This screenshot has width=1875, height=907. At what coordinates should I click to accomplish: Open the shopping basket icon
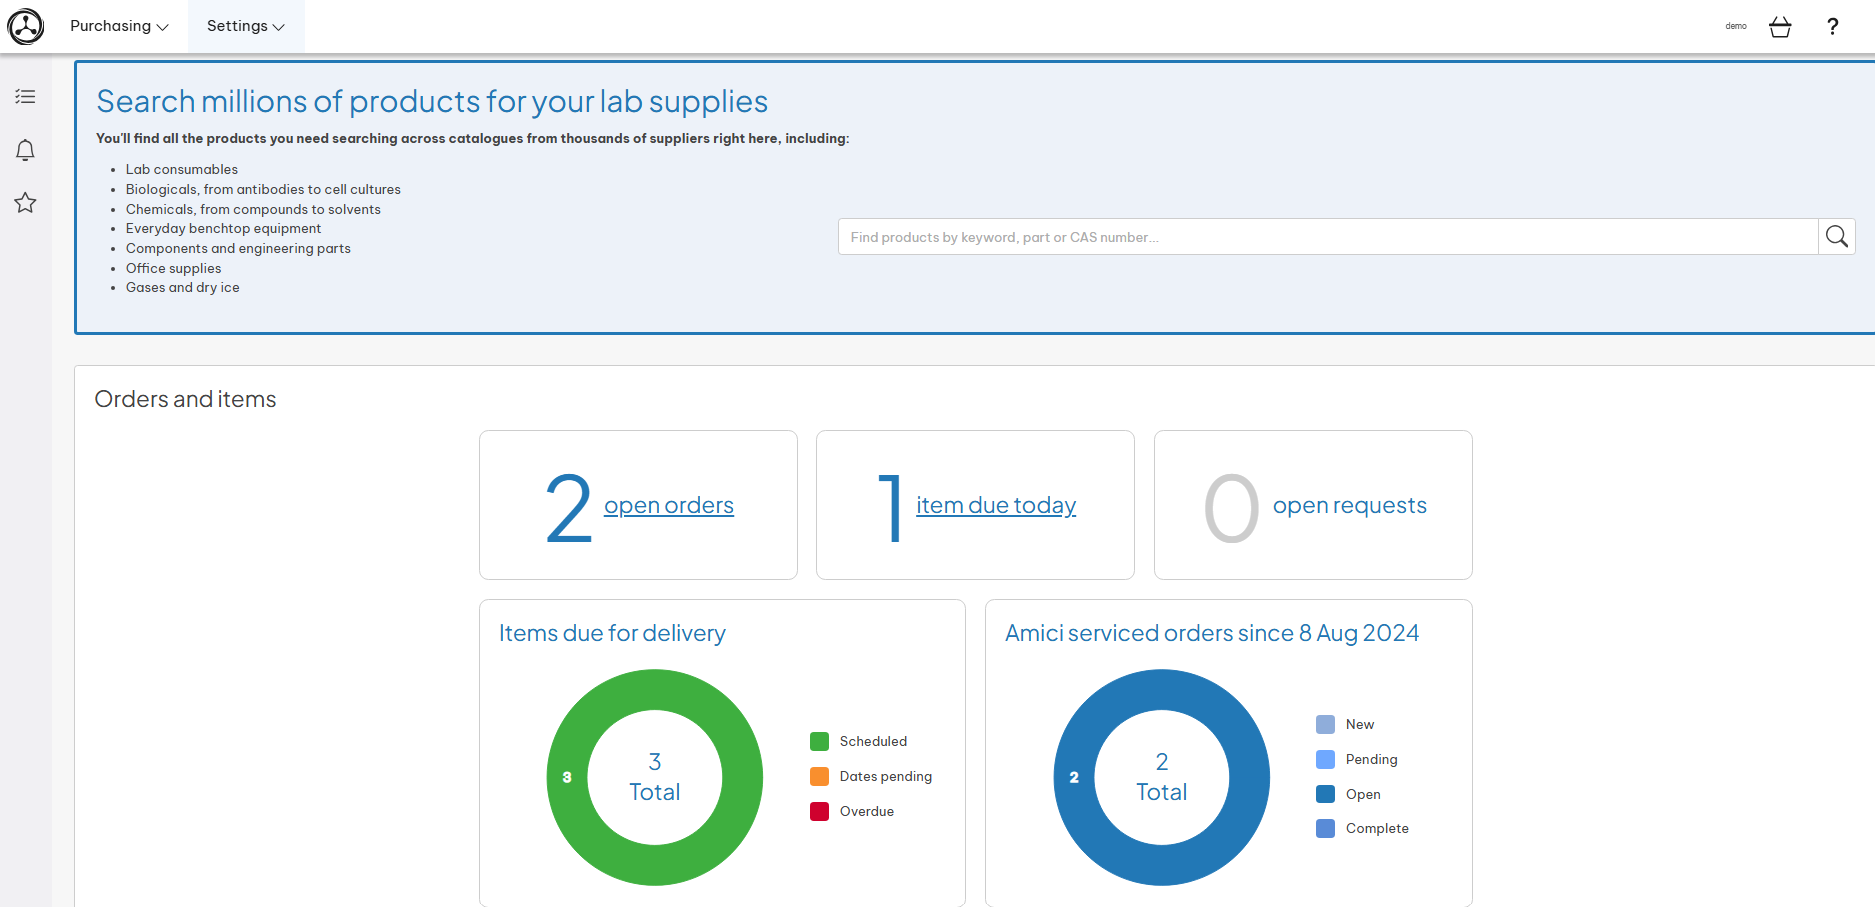pos(1780,27)
